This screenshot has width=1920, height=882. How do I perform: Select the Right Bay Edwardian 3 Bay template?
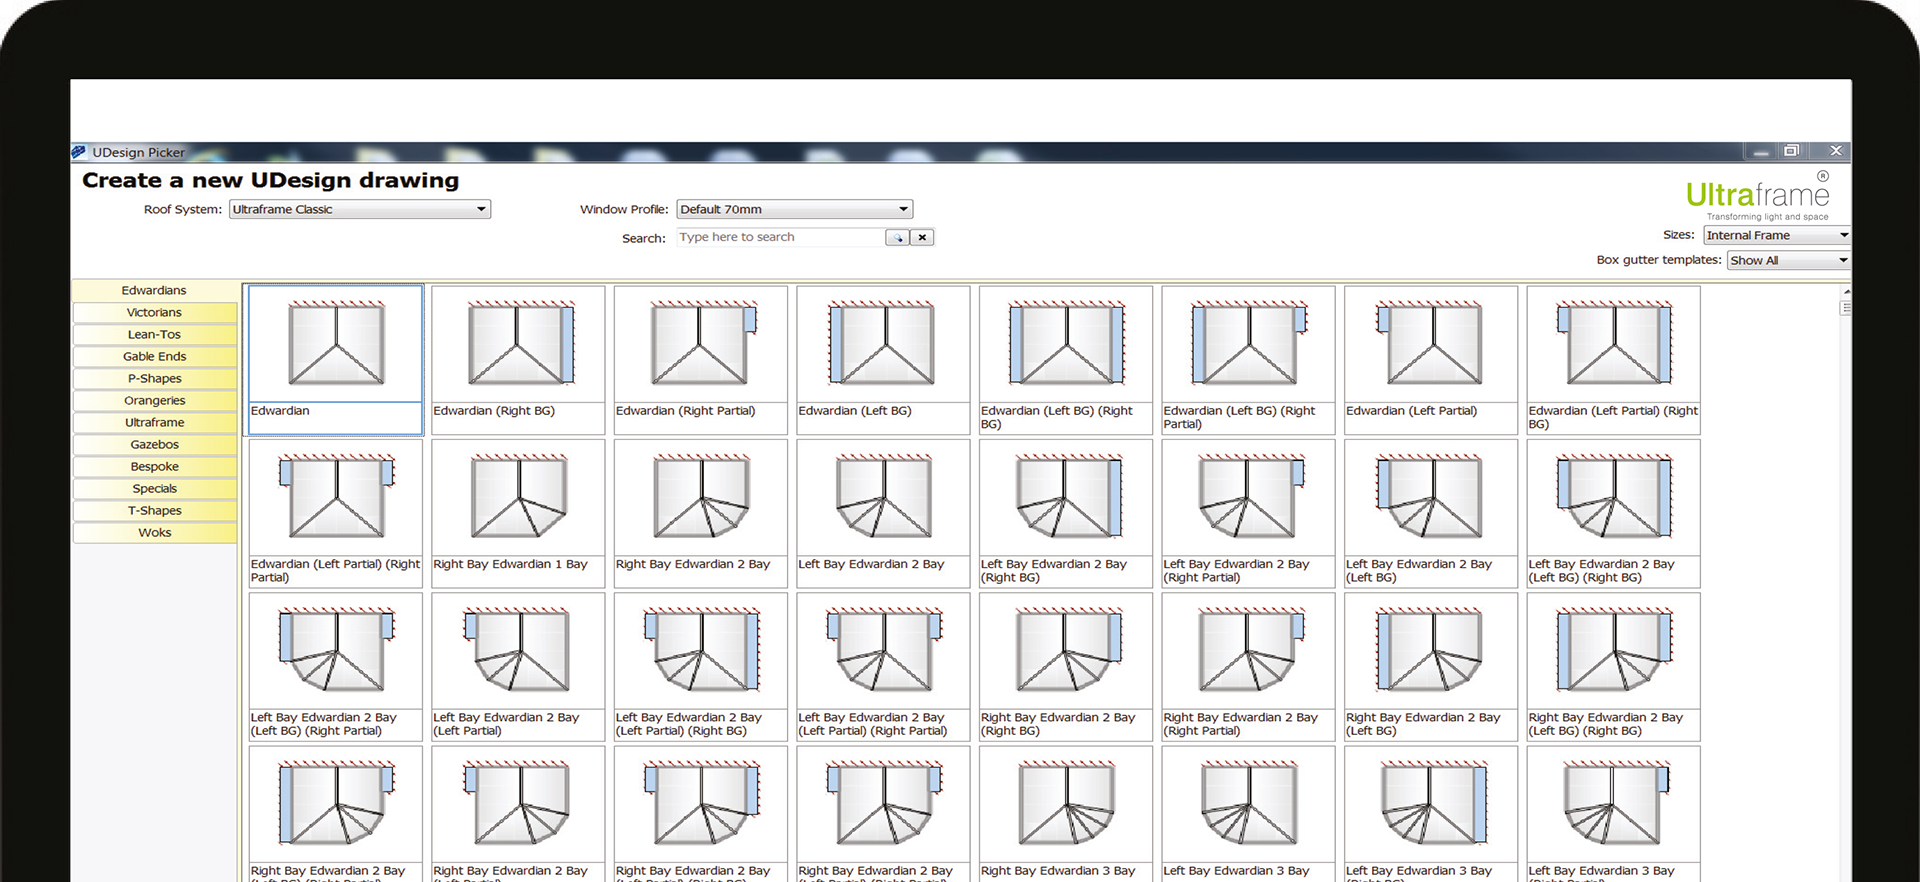pyautogui.click(x=1066, y=814)
